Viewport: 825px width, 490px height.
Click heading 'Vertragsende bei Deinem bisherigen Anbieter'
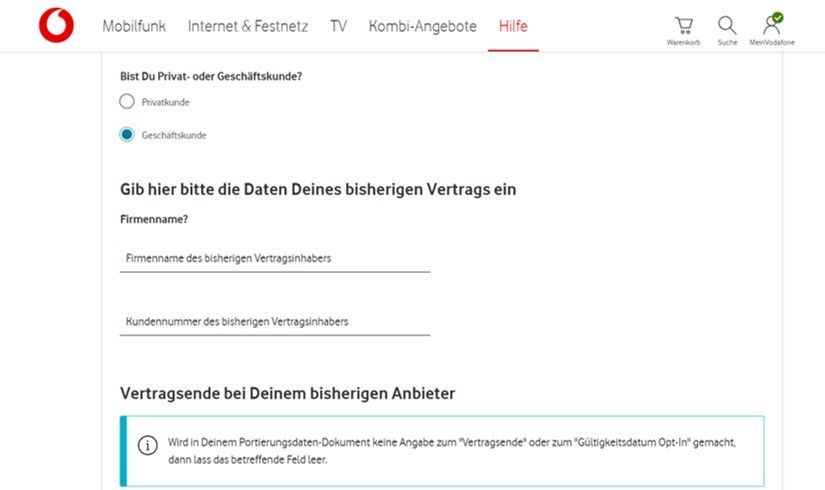[288, 393]
